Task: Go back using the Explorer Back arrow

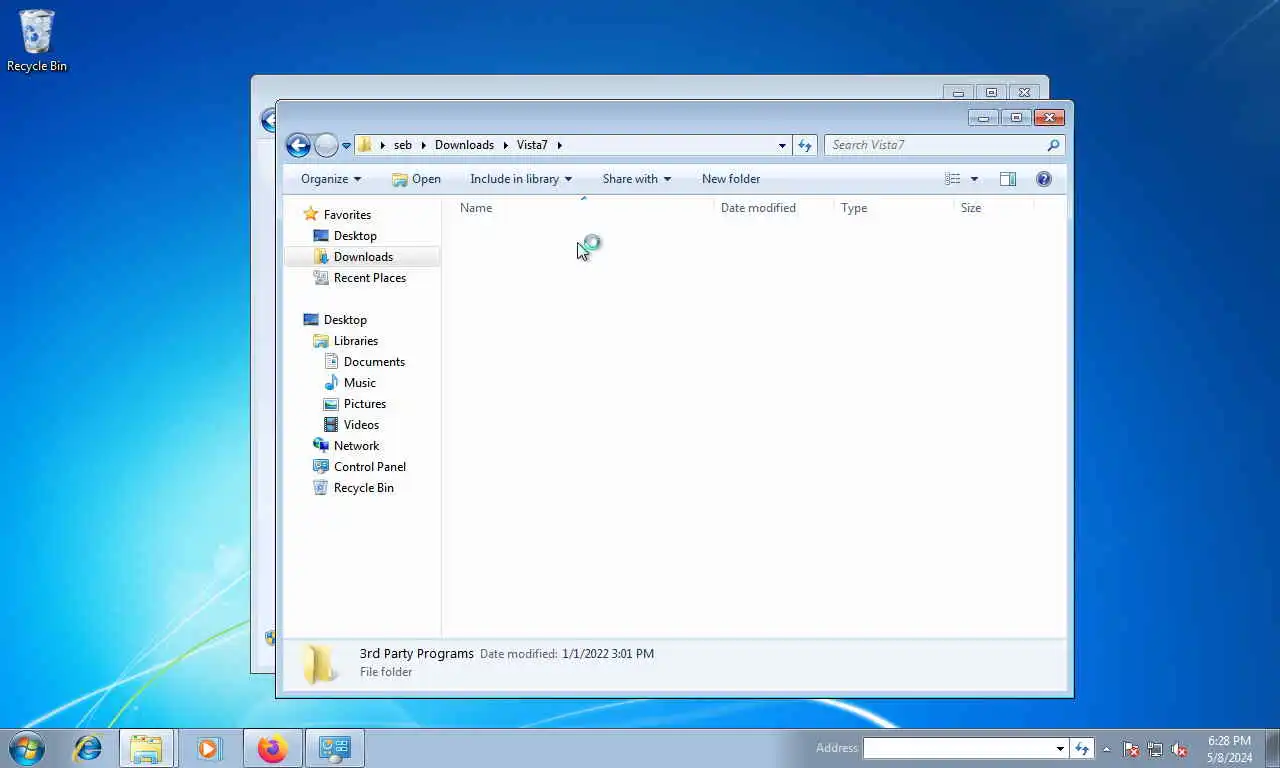Action: coord(298,145)
